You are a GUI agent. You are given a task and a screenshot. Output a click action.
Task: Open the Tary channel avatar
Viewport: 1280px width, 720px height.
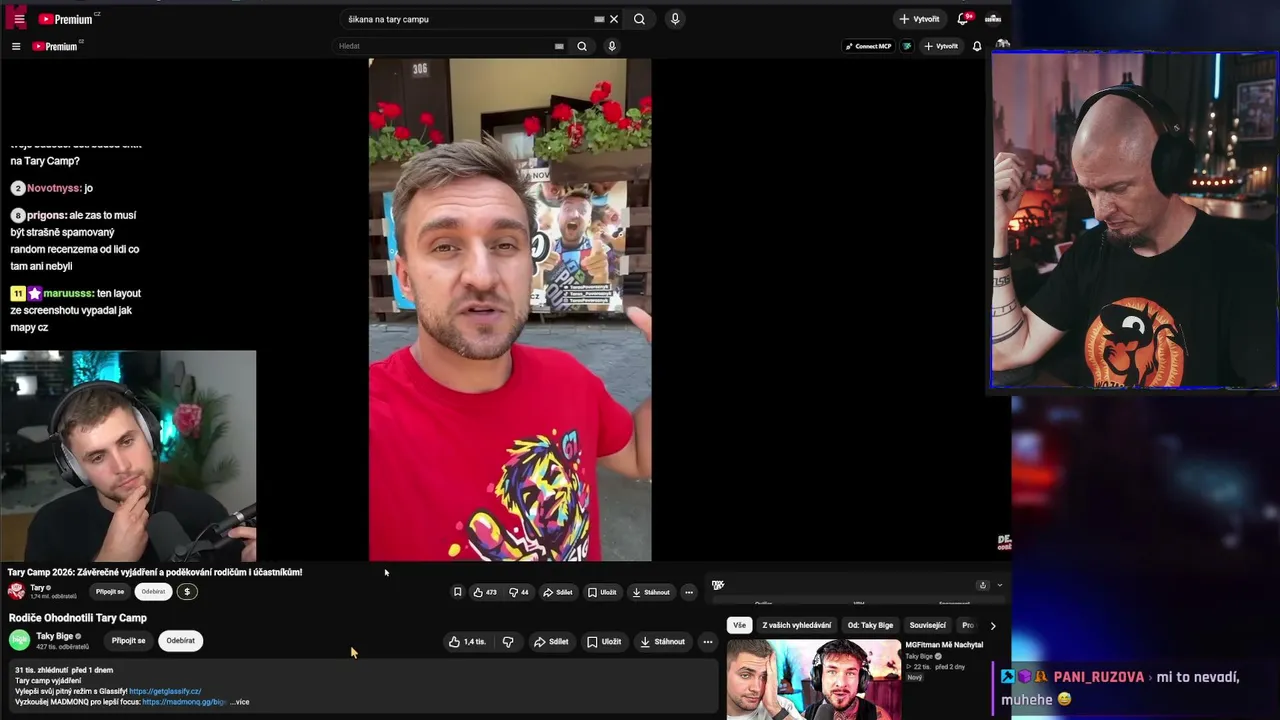16,591
